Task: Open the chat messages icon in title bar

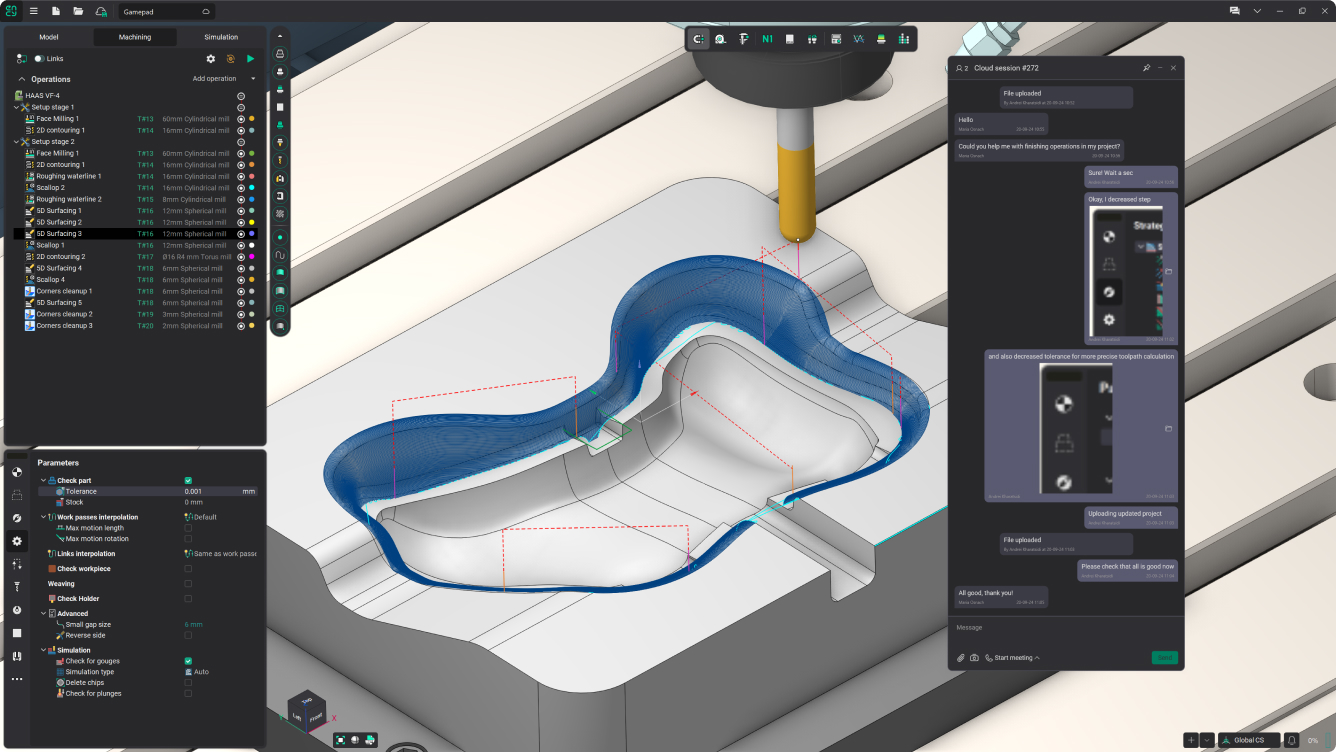Action: tap(1235, 11)
